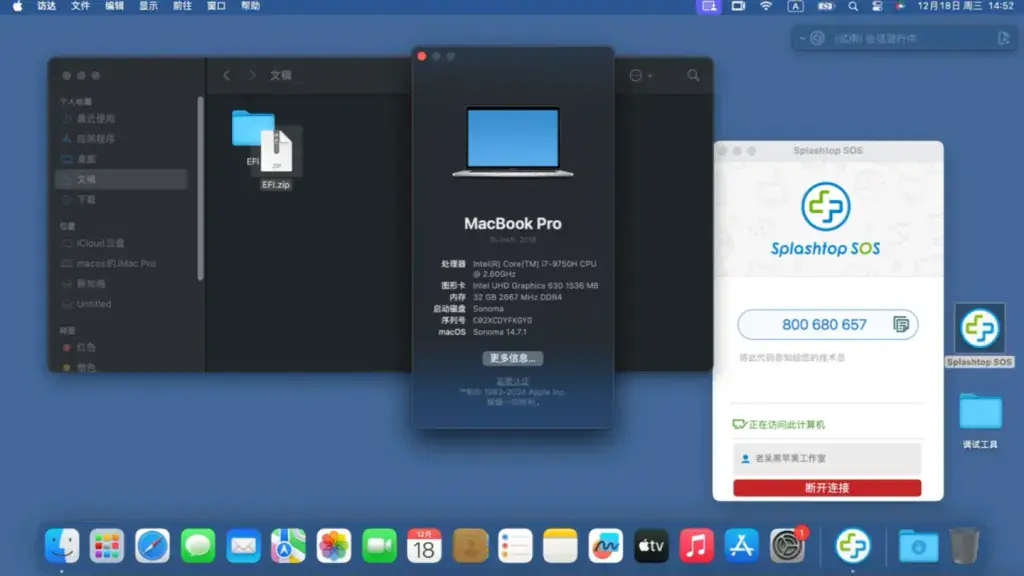Launch Photos from the Dock
The height and width of the screenshot is (576, 1024).
tap(334, 545)
